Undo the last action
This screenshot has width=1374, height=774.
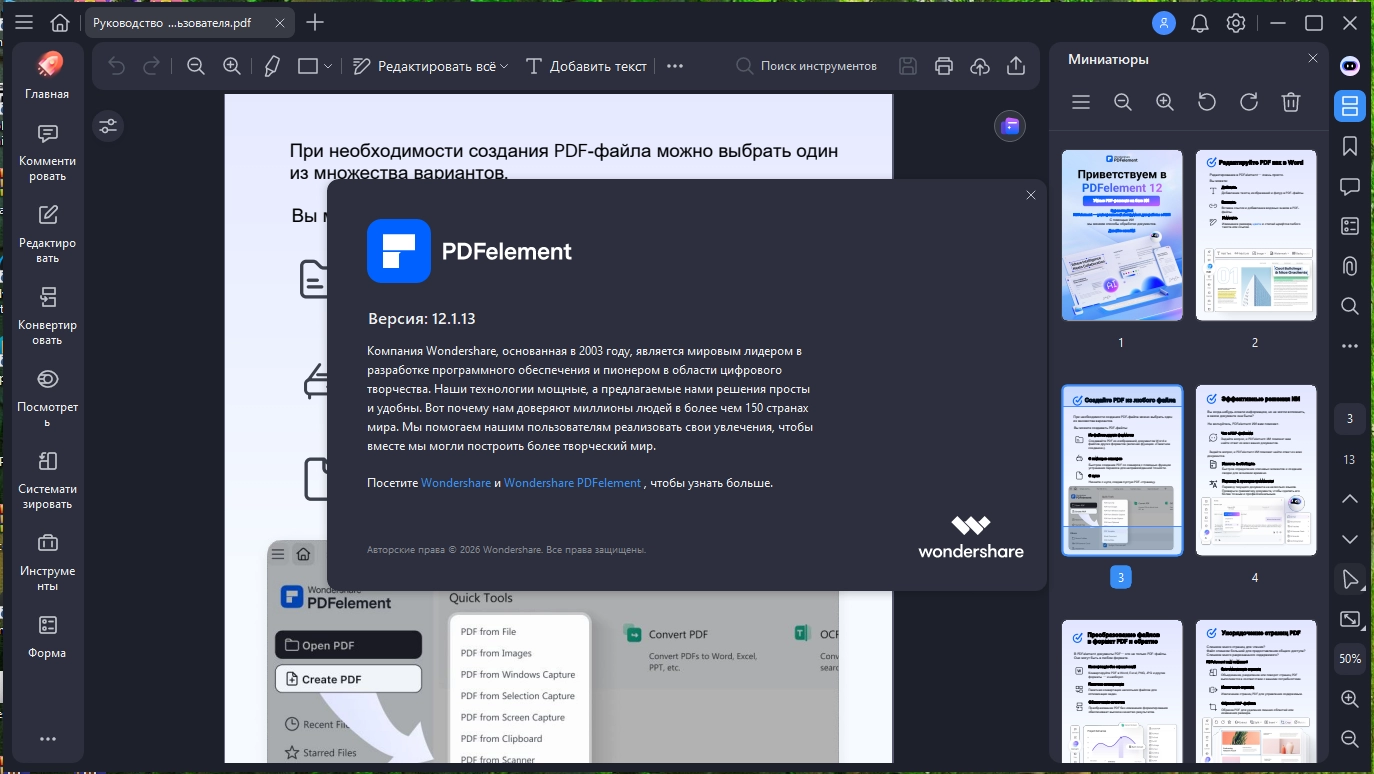(117, 66)
